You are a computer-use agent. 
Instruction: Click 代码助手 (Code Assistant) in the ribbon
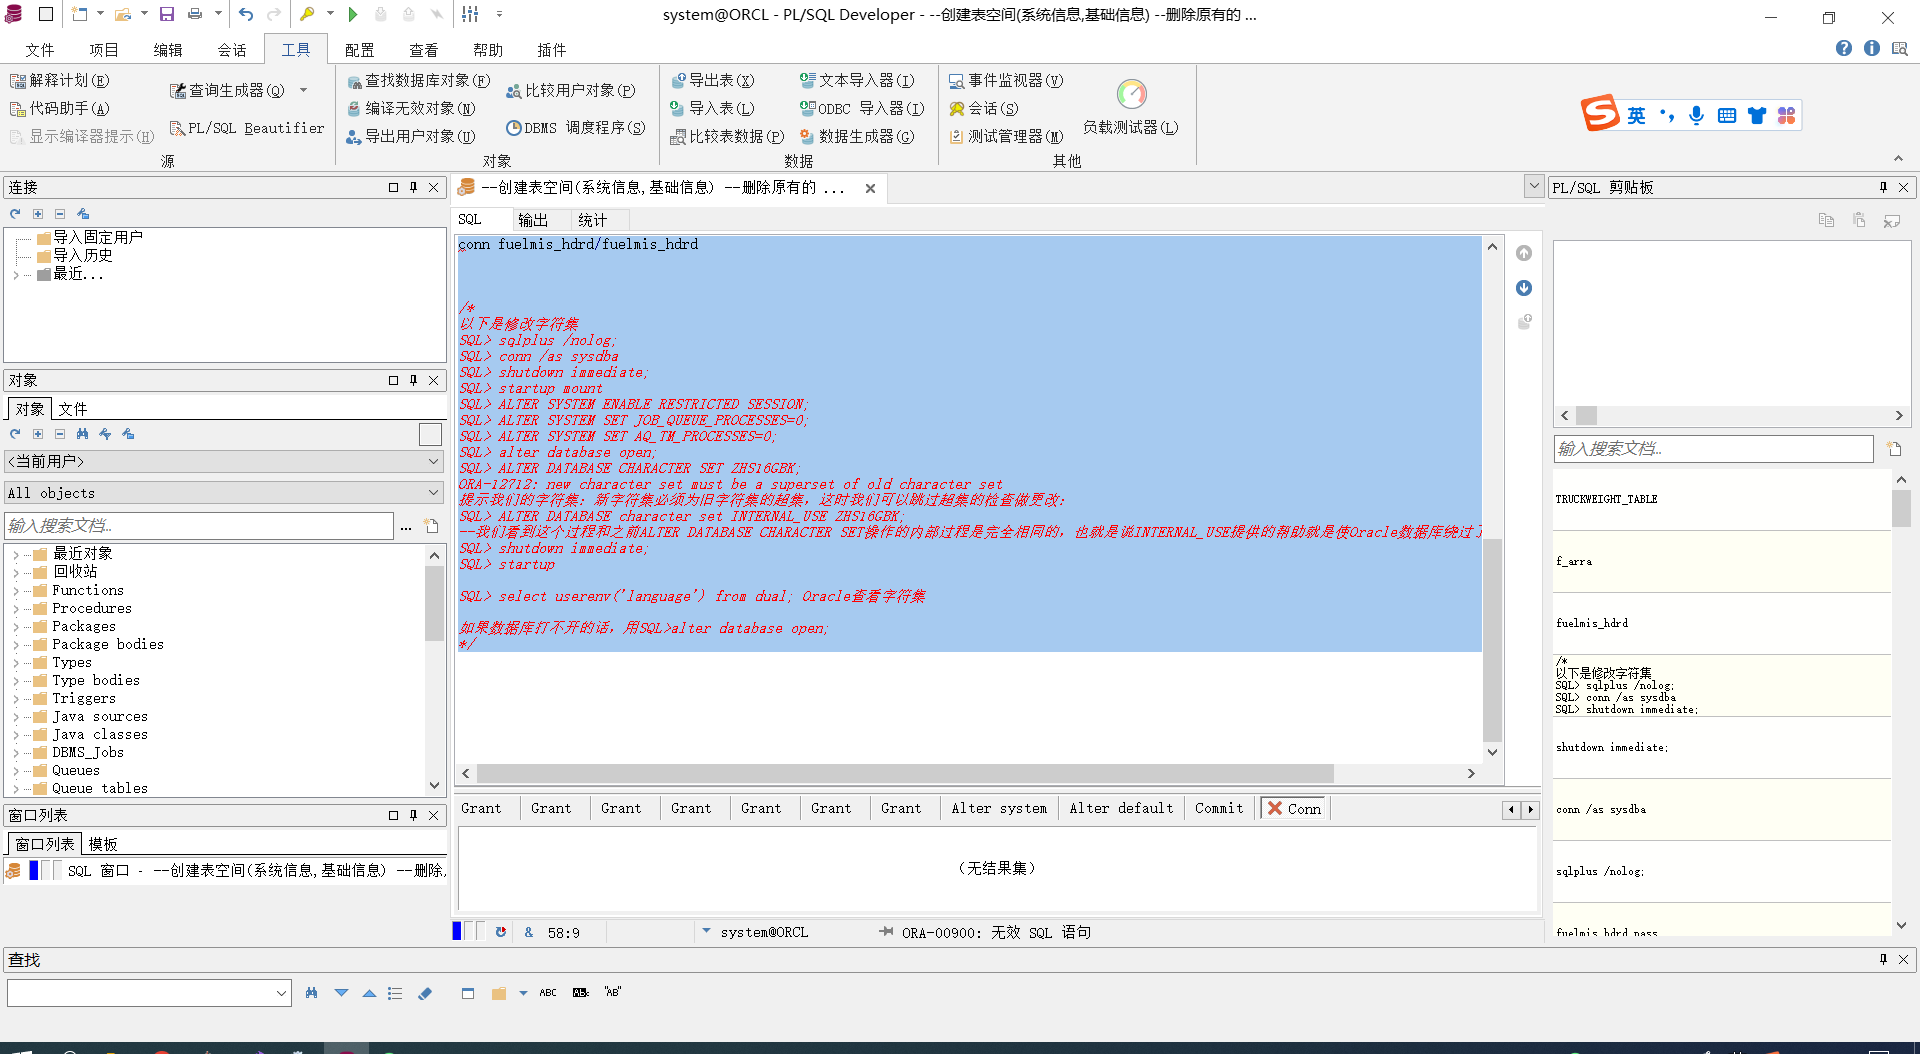60,108
